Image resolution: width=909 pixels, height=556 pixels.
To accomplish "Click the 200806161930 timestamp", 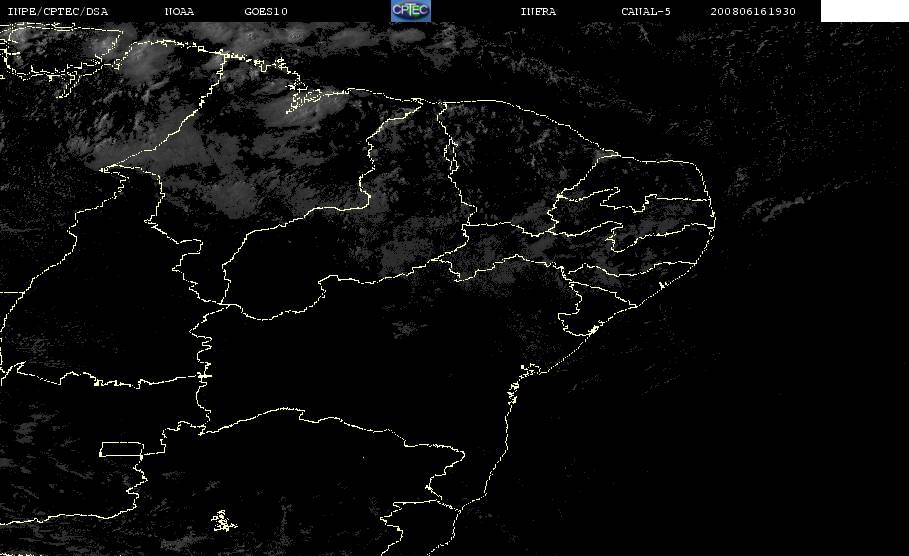I will point(753,12).
